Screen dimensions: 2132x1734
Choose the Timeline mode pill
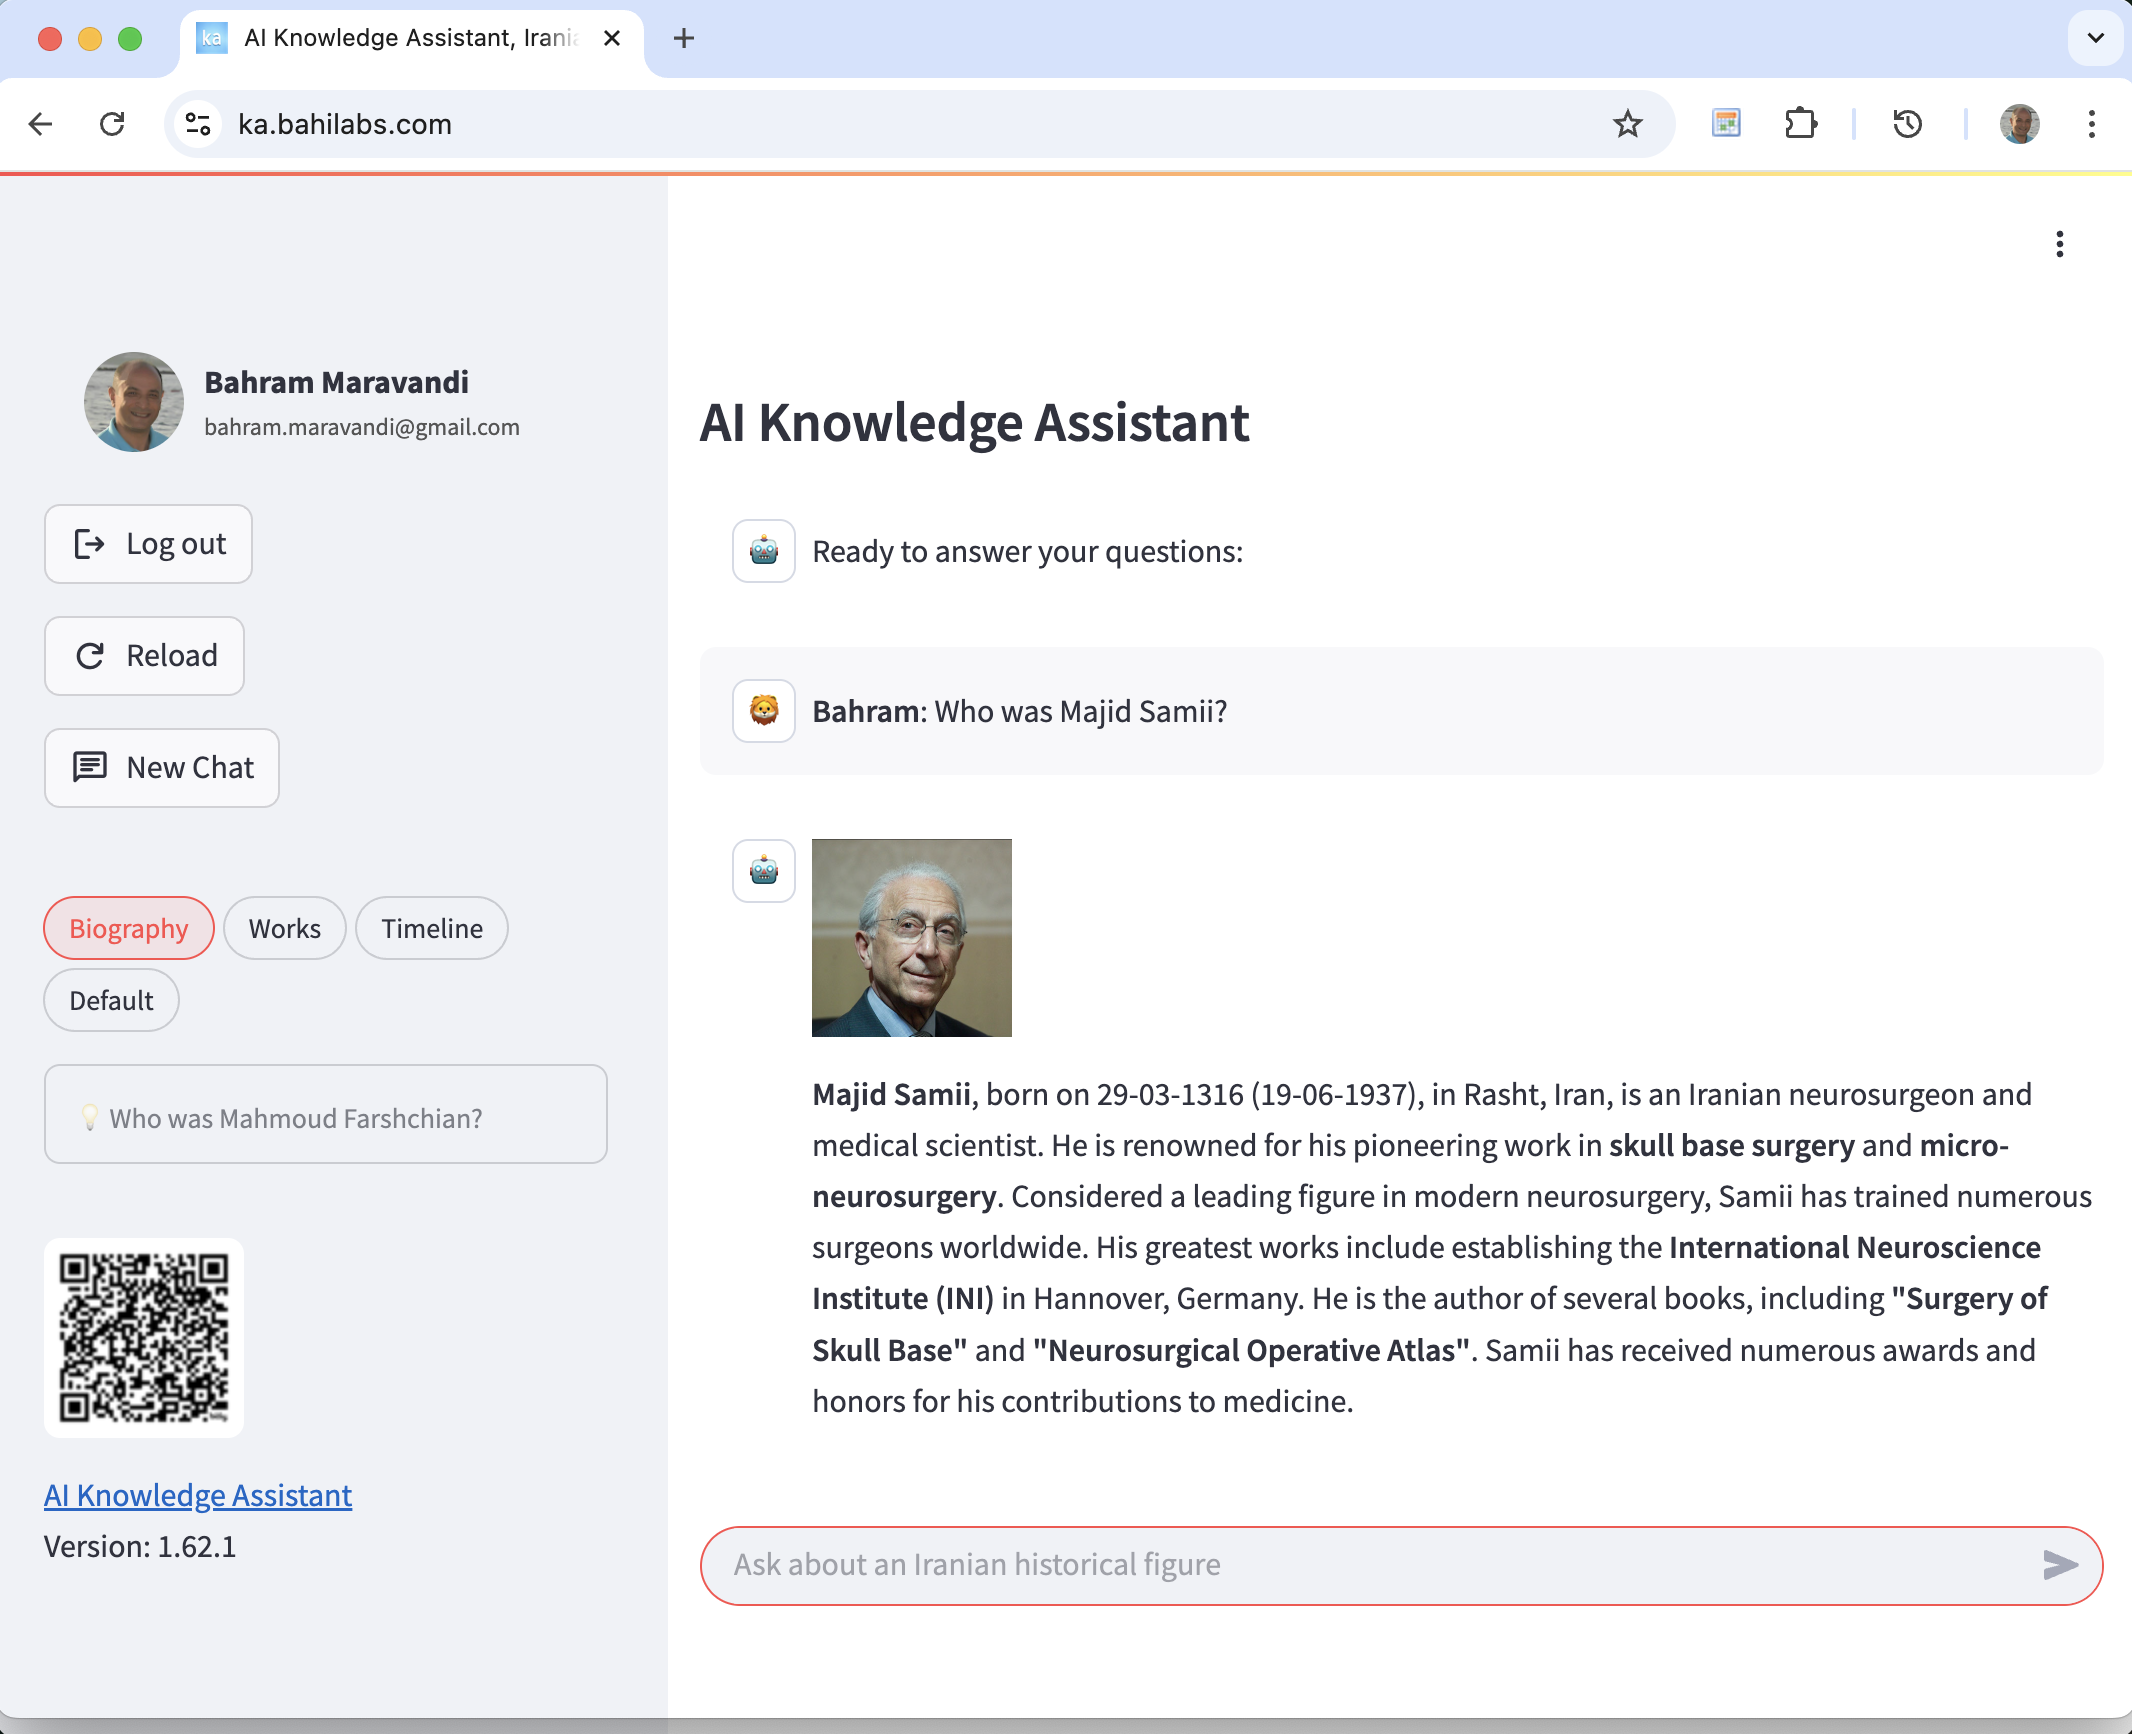(432, 928)
